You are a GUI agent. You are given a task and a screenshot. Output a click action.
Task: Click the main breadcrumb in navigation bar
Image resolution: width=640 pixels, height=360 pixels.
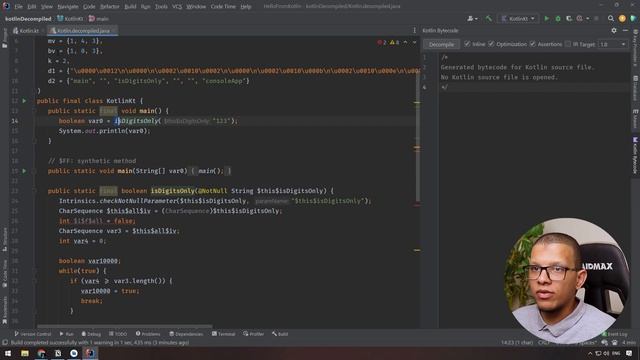tap(99, 19)
